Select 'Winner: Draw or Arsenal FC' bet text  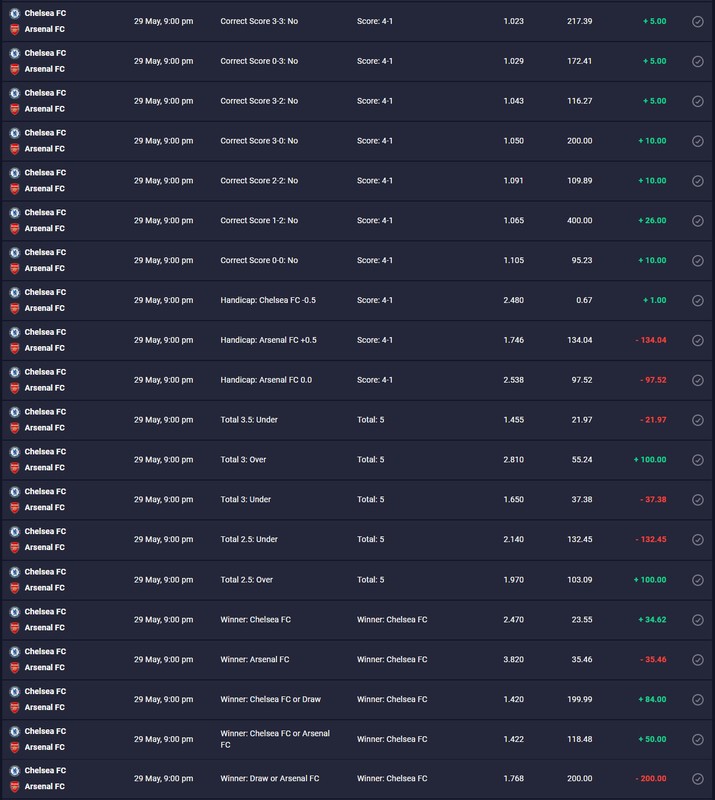(269, 779)
